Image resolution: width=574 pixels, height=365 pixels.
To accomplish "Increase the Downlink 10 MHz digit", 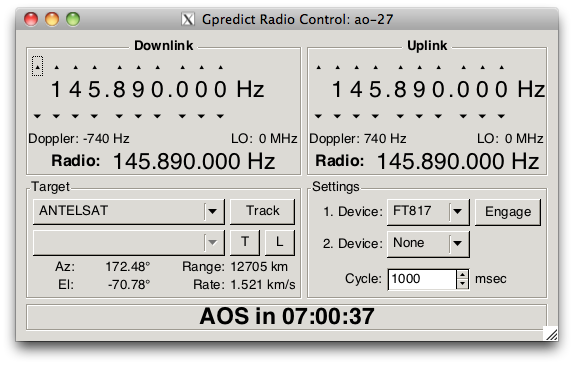I will (x=75, y=67).
